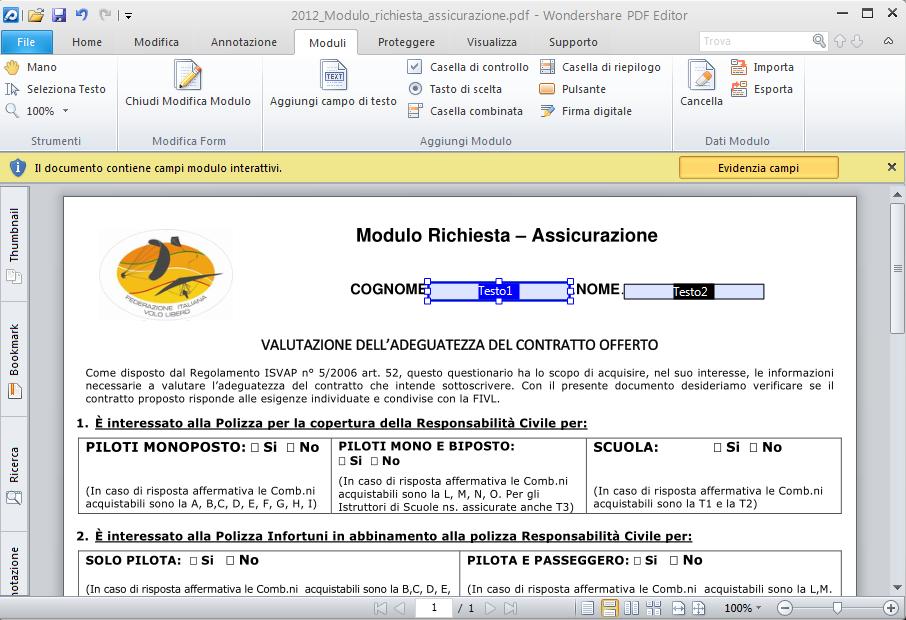Viewport: 906px width, 620px height.
Task: Switch to two-page facing view
Action: coord(632,608)
